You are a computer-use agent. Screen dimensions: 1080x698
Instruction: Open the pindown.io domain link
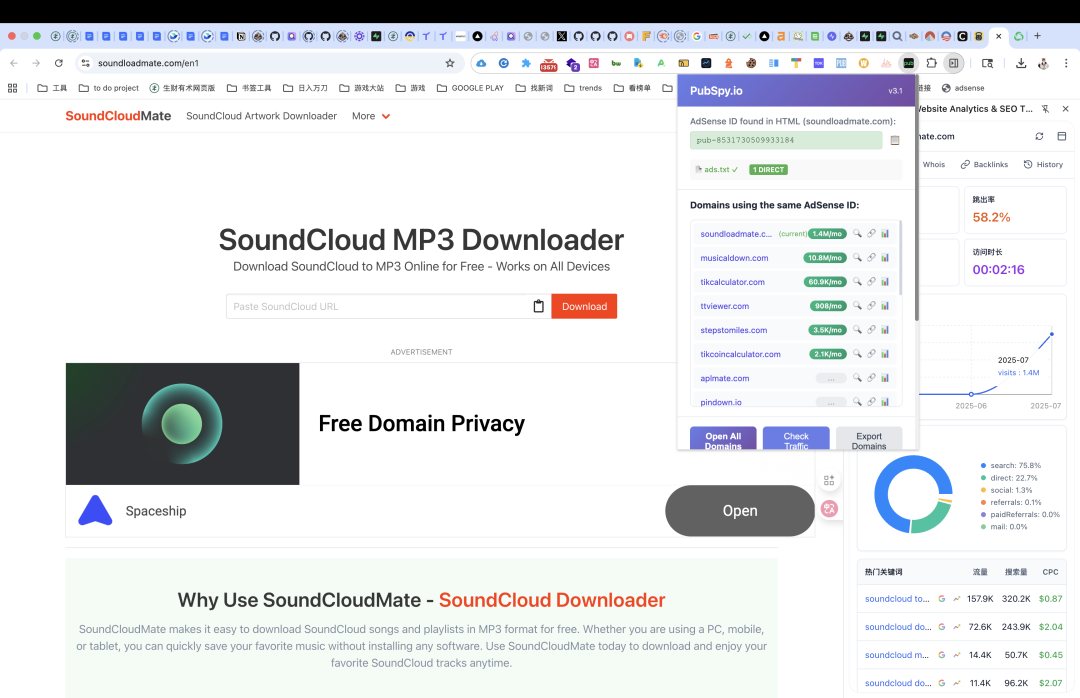(x=721, y=402)
